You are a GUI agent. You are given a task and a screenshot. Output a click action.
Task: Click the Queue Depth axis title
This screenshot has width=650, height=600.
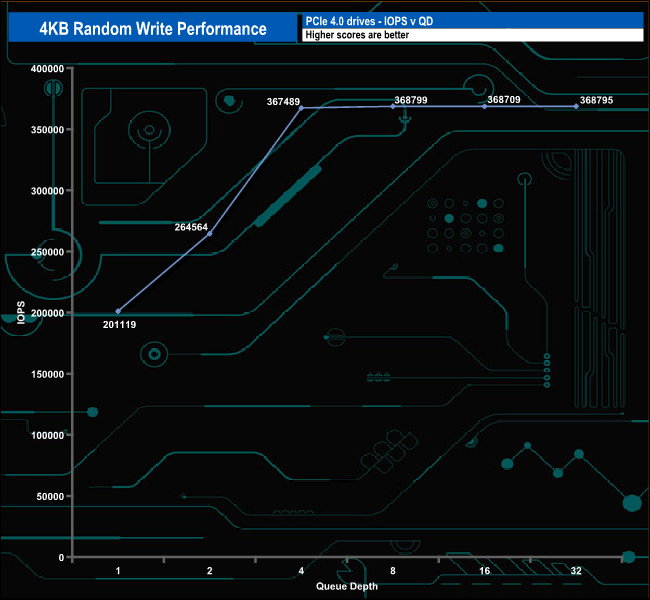(347, 586)
